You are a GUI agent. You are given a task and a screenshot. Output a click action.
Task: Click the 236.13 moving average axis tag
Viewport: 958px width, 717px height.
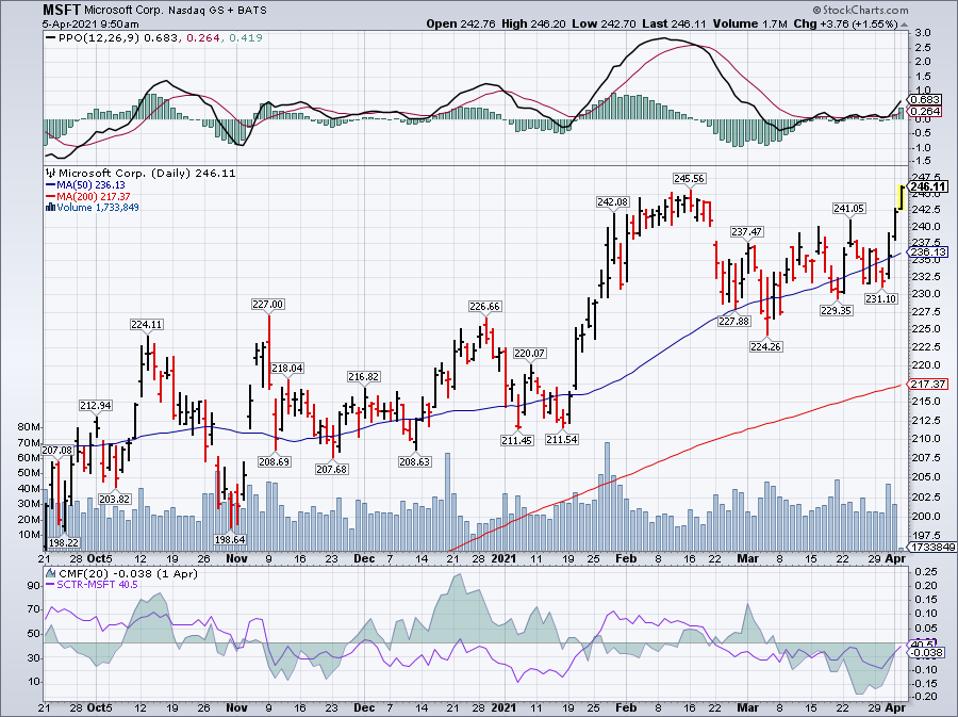(928, 252)
